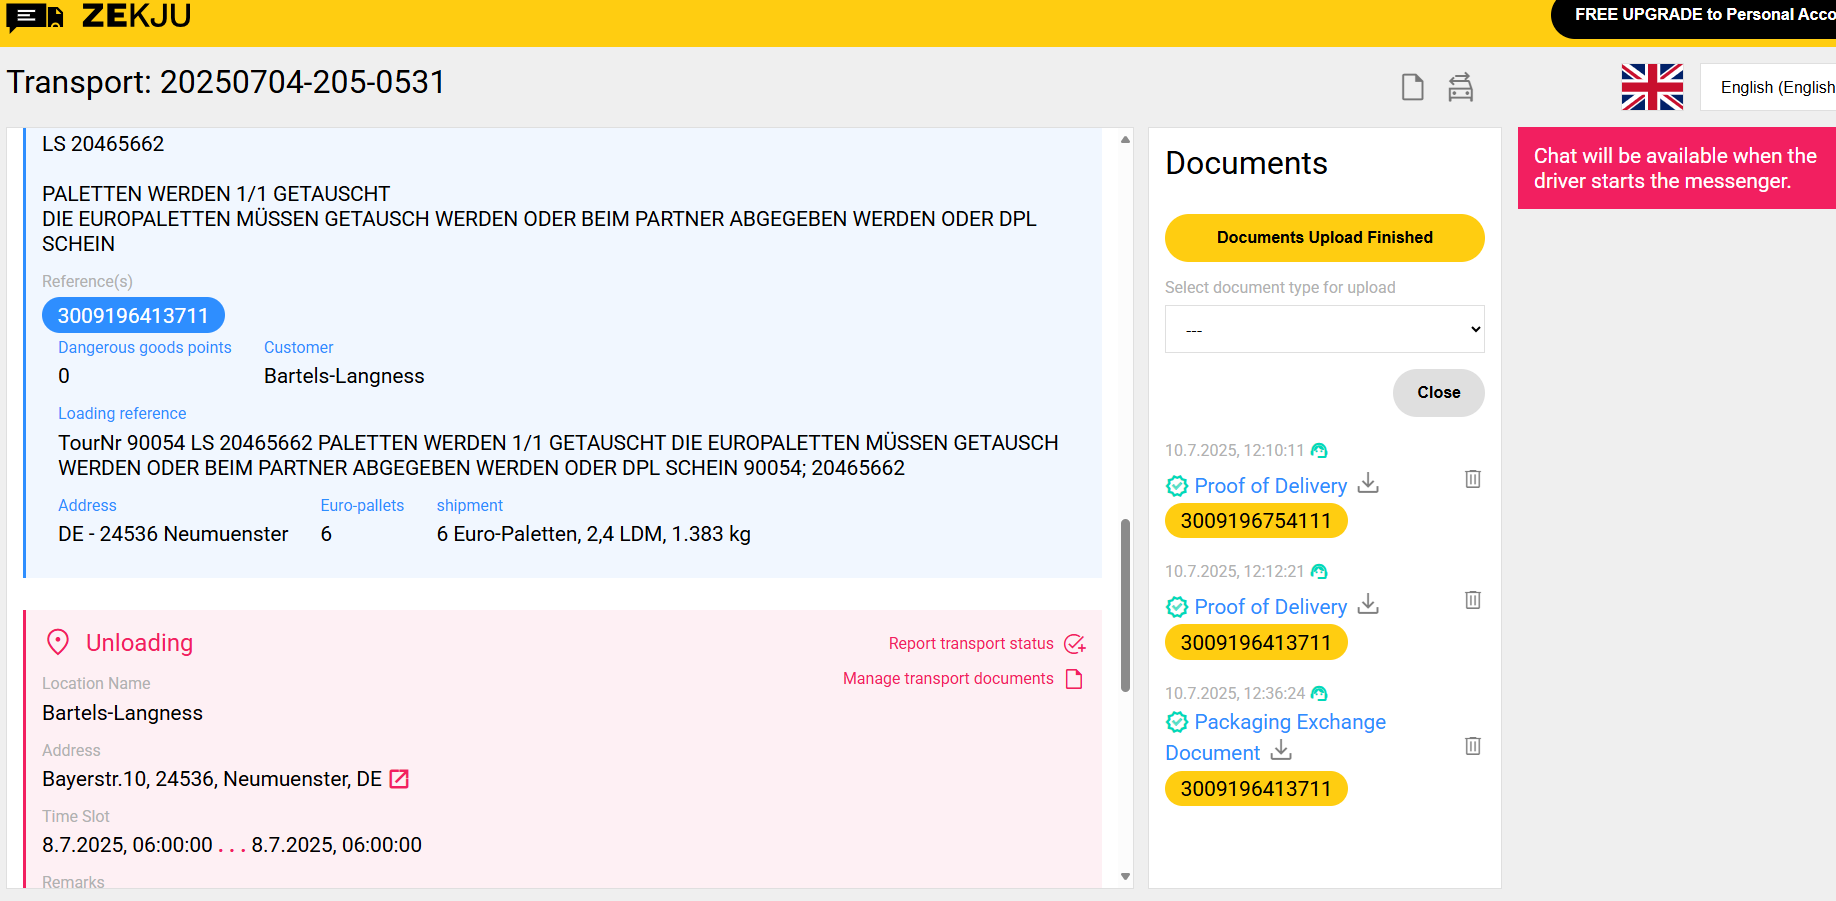
Task: Click the transport panel scrollbar thumb
Action: click(x=1125, y=605)
